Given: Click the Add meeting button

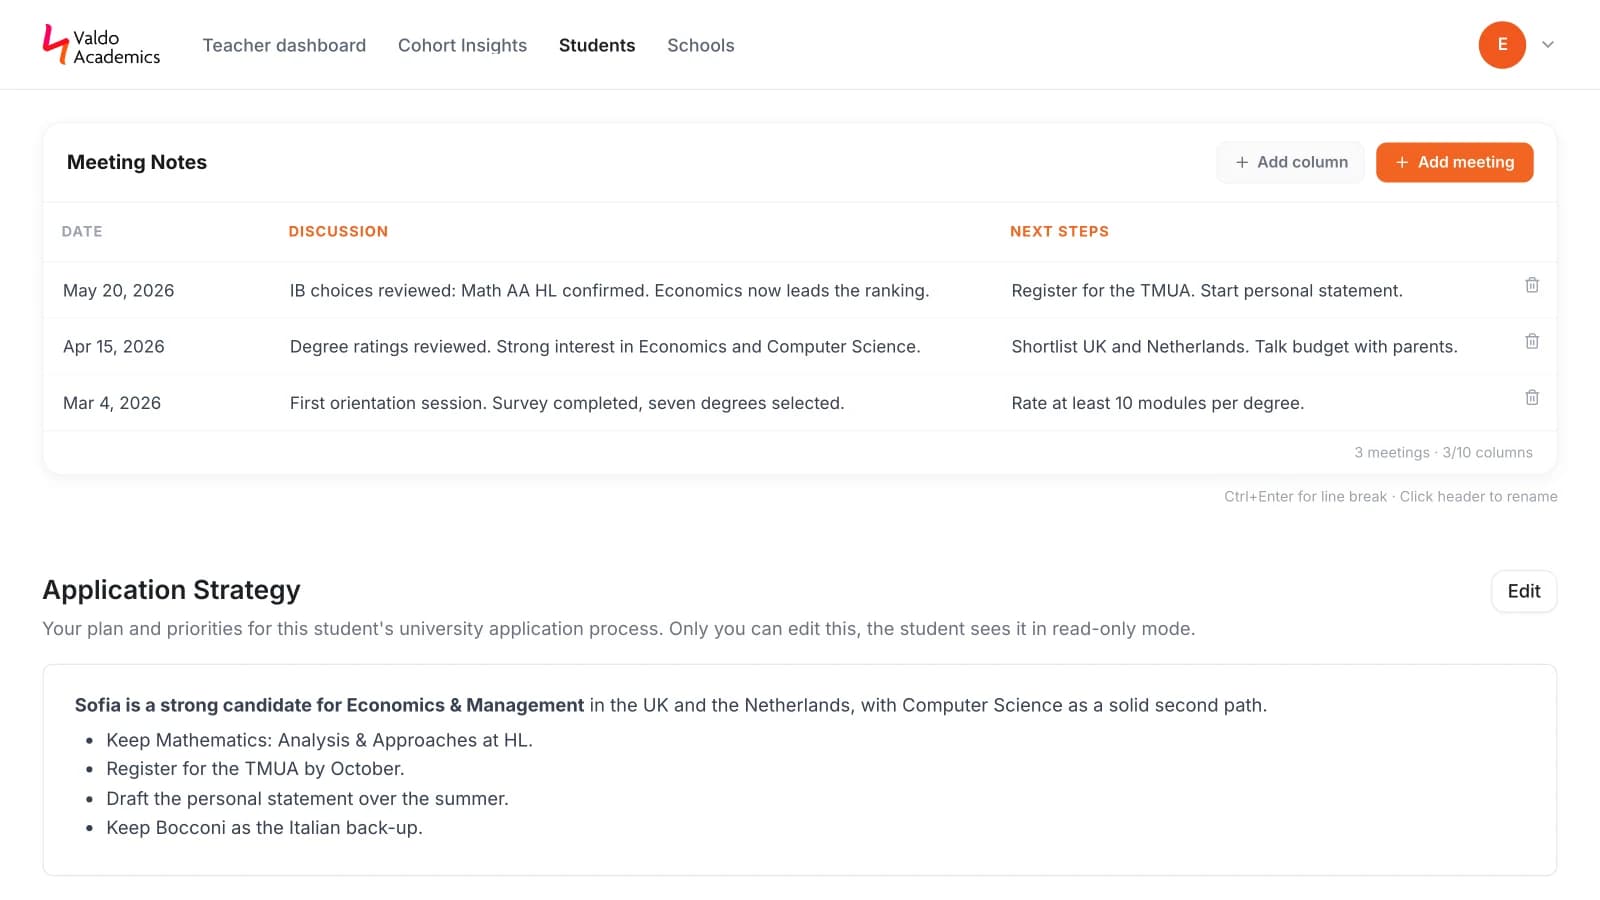Looking at the screenshot, I should 1454,162.
